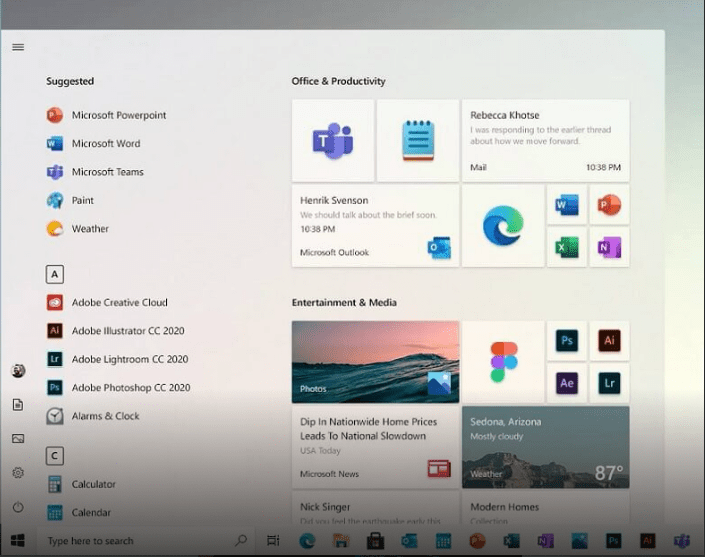This screenshot has width=705, height=557.
Task: Open the Microsoft Teams tile
Action: 332,140
